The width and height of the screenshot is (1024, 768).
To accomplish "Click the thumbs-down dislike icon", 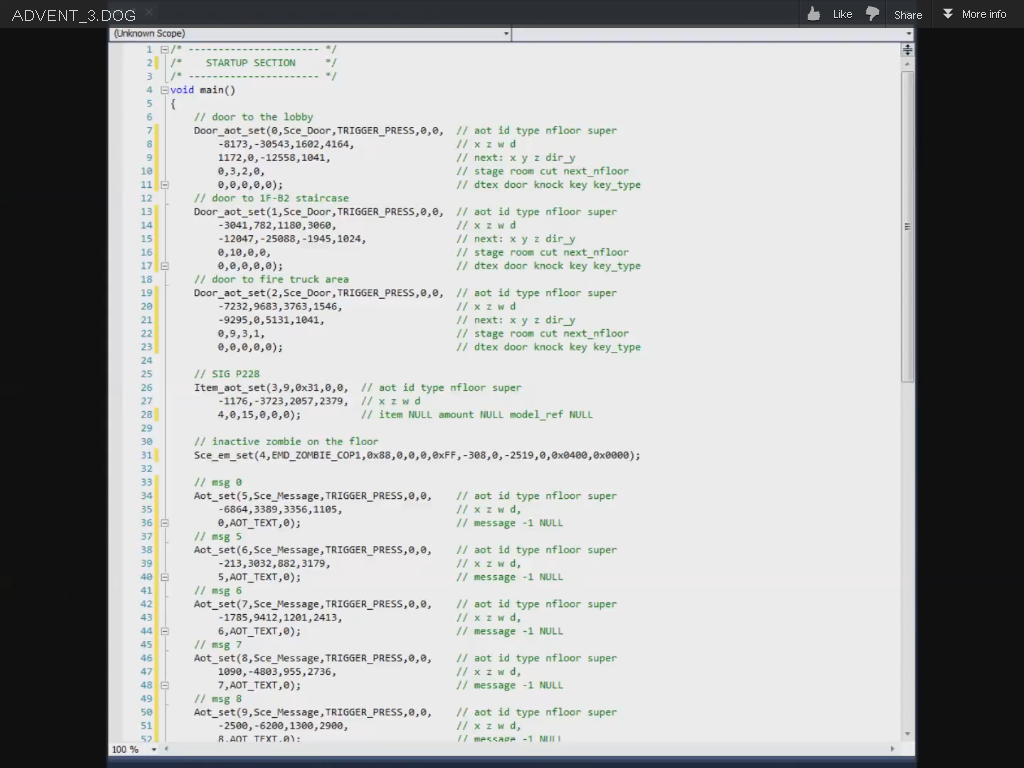I will (x=872, y=13).
